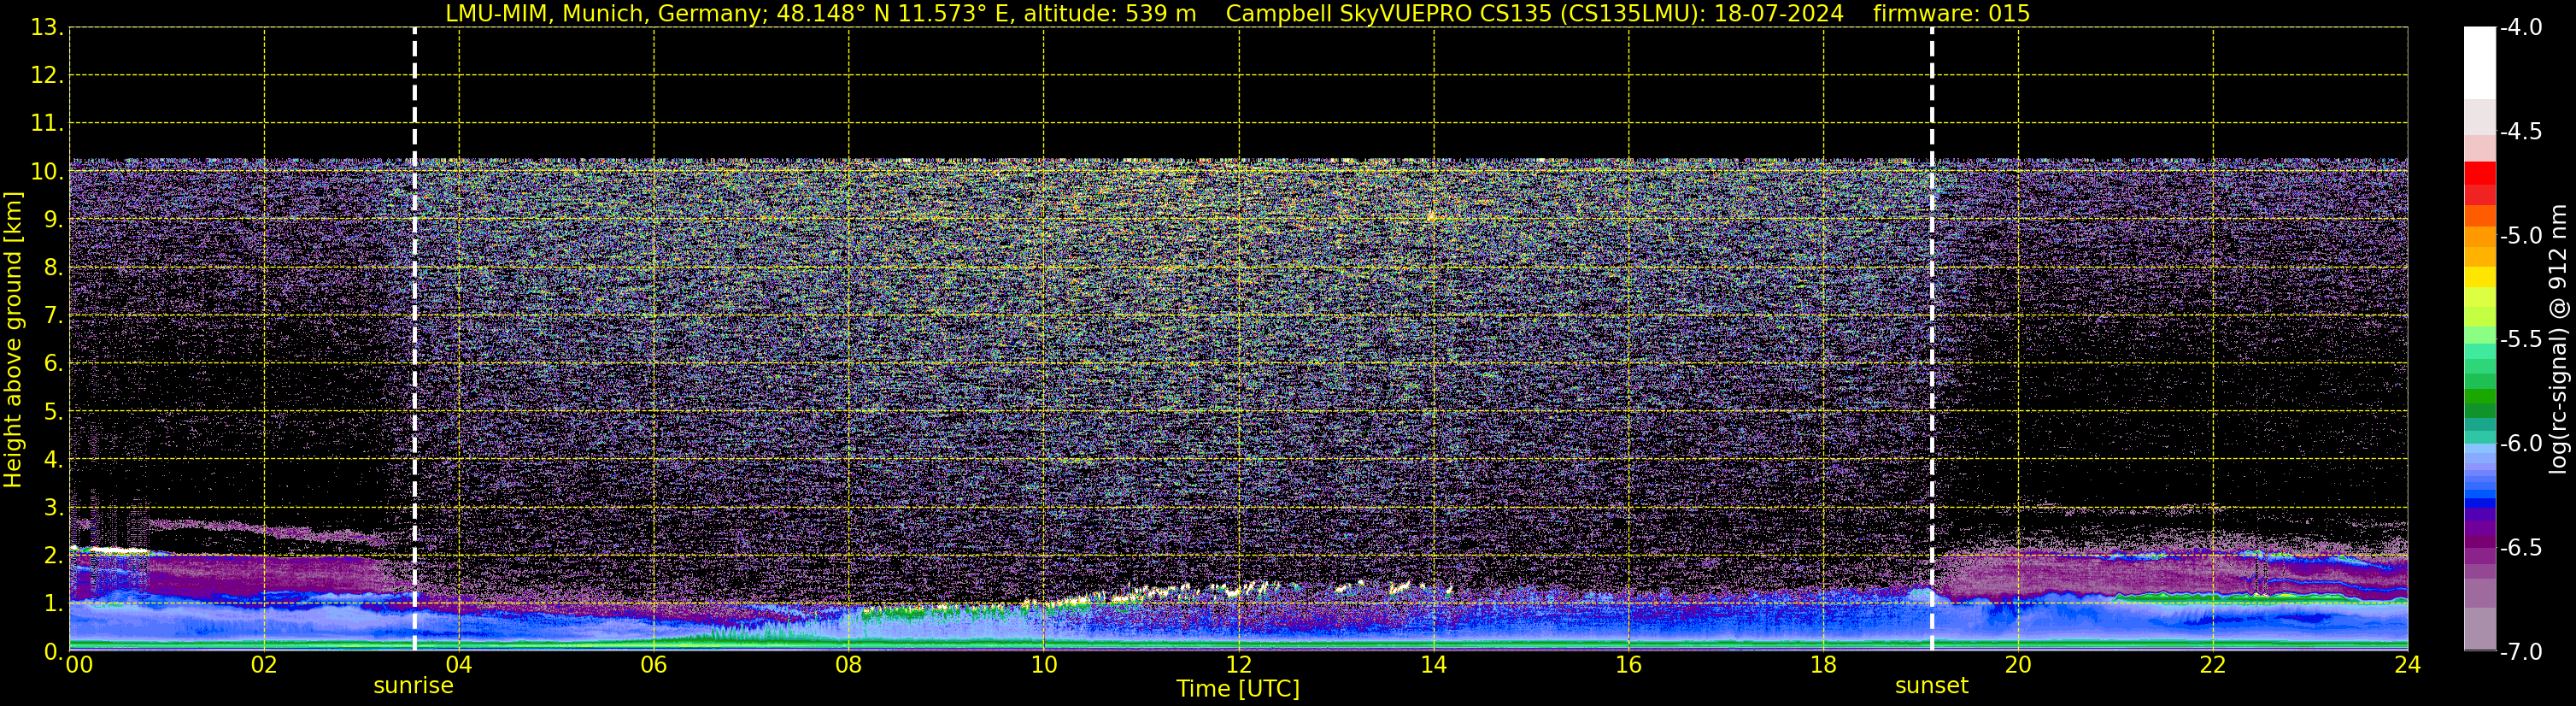The width and height of the screenshot is (2576, 706).
Task: Click the time axis tick label 02
Action: coord(264,665)
